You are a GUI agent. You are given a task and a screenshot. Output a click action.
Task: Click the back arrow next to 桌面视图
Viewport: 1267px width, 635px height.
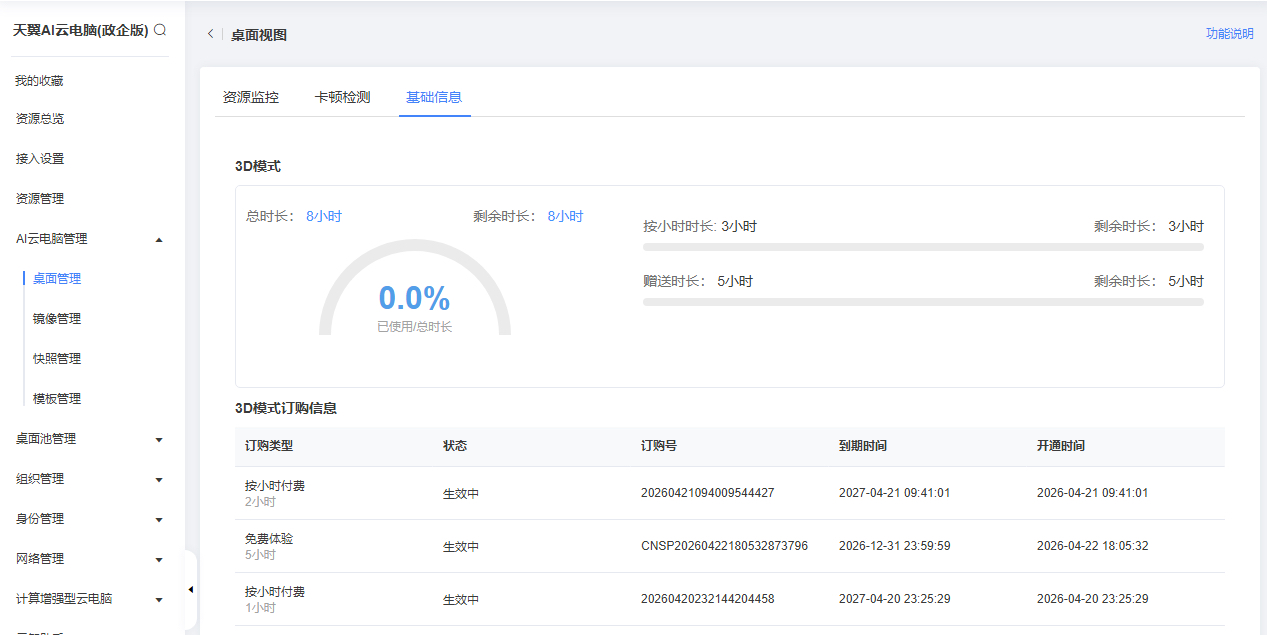tap(210, 35)
